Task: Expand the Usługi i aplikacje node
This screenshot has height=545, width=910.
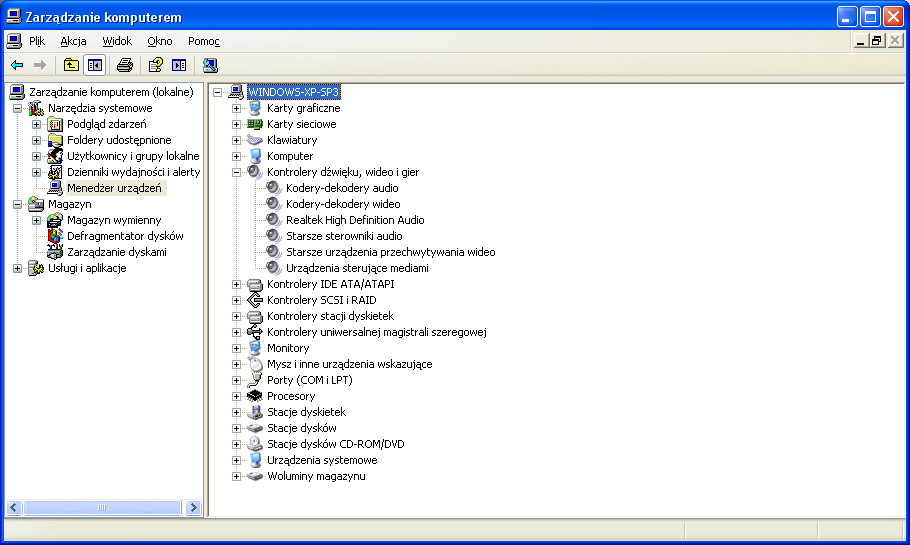Action: point(17,268)
